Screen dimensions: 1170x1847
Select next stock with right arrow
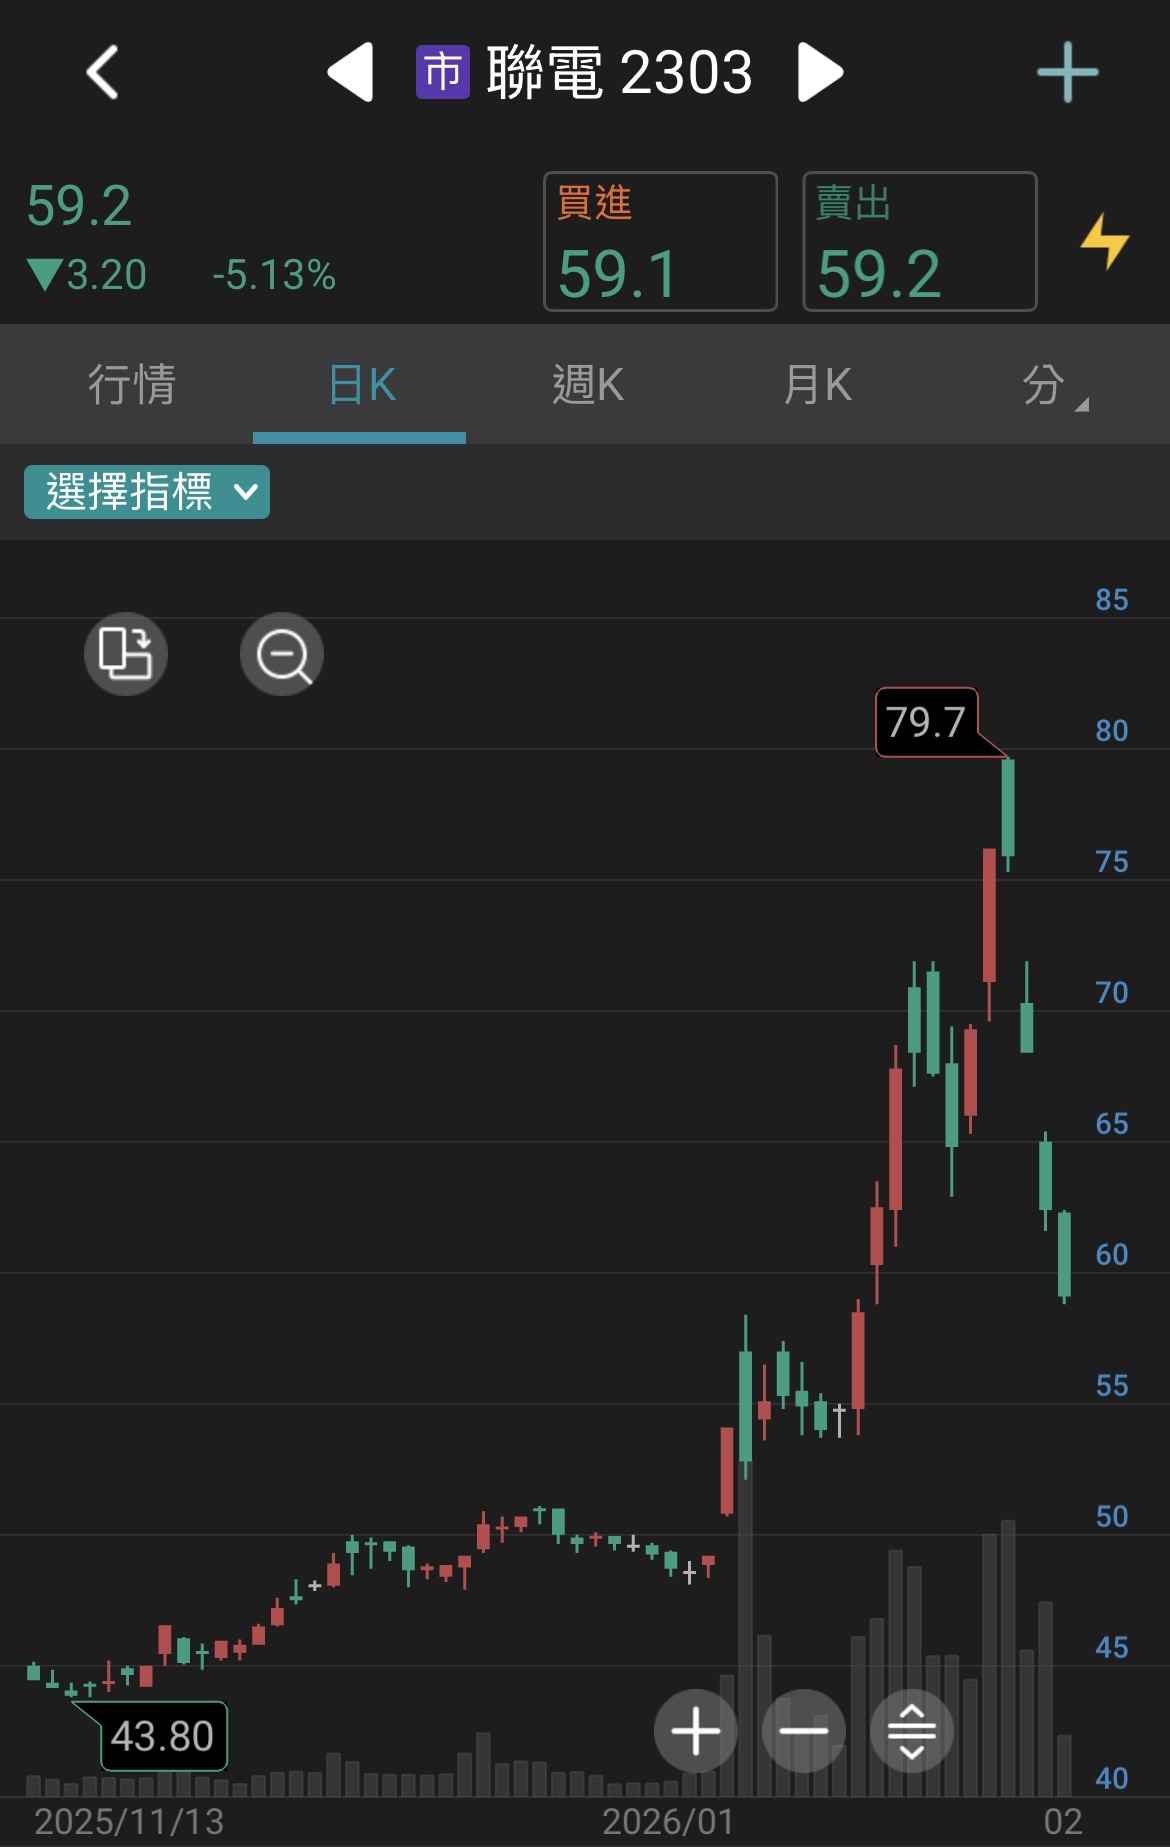point(820,71)
